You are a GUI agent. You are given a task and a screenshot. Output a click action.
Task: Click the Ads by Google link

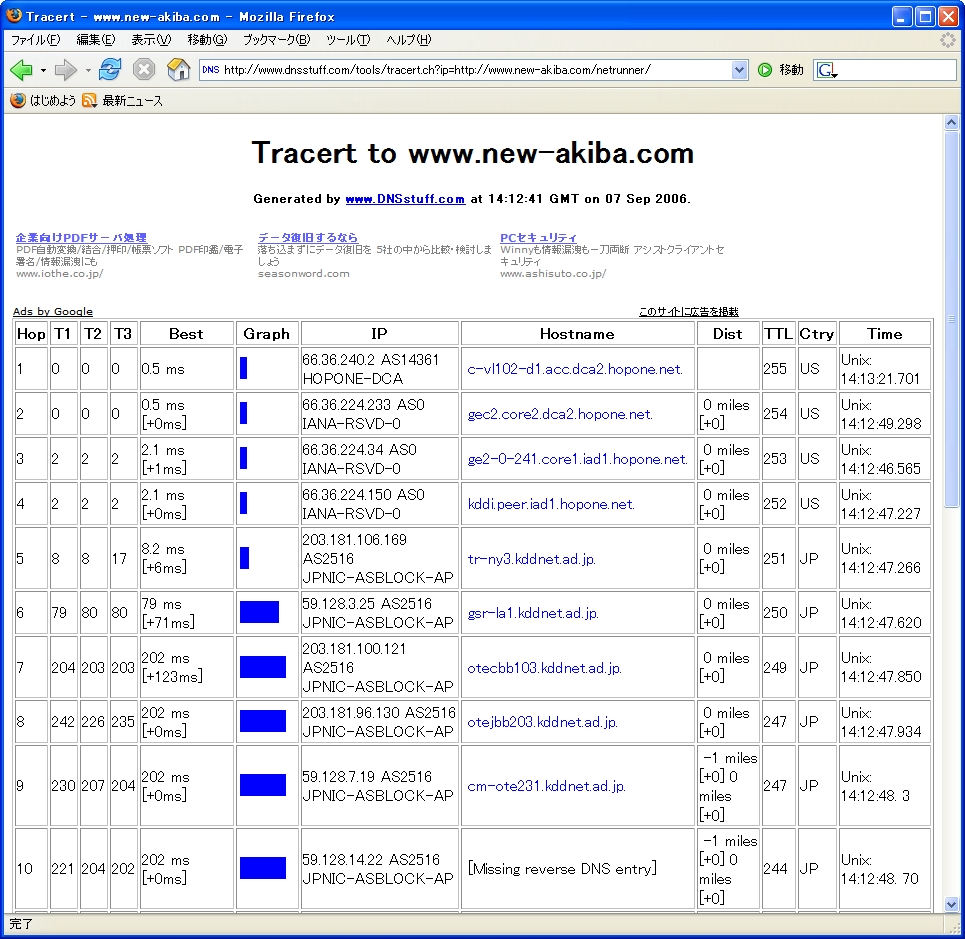pyautogui.click(x=53, y=311)
